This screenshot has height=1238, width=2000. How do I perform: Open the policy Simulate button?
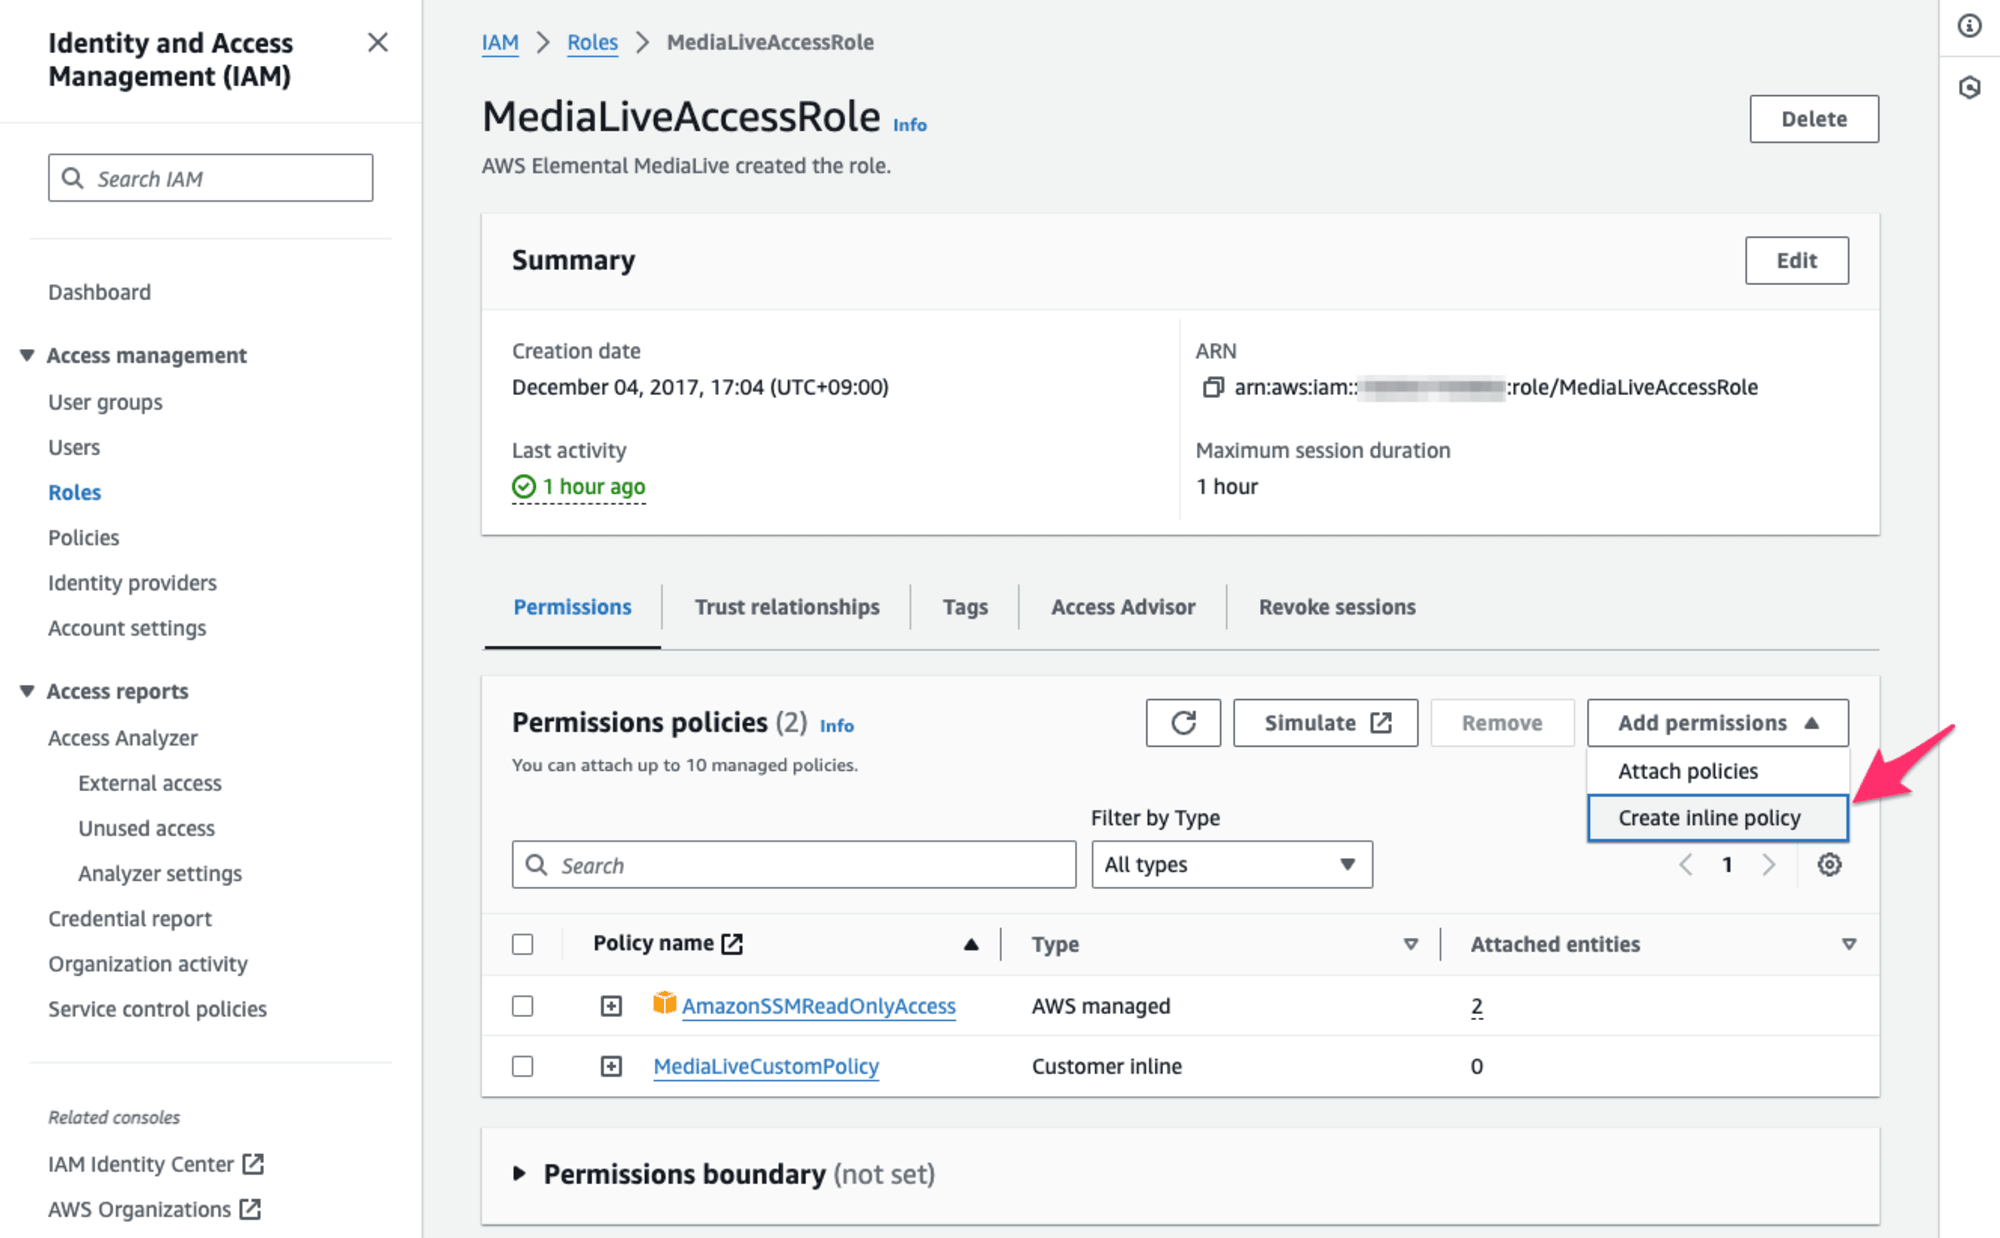pyautogui.click(x=1325, y=723)
